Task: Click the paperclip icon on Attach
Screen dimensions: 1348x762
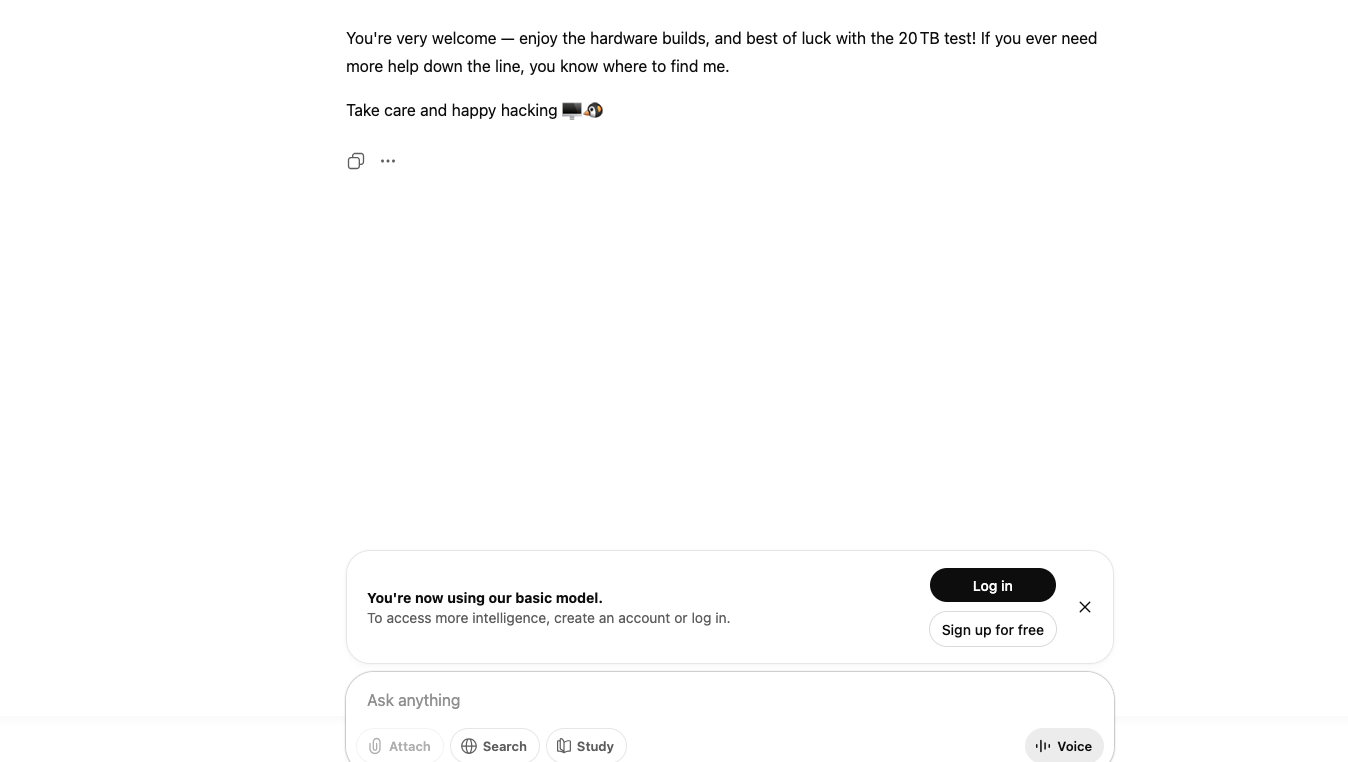Action: pyautogui.click(x=375, y=746)
